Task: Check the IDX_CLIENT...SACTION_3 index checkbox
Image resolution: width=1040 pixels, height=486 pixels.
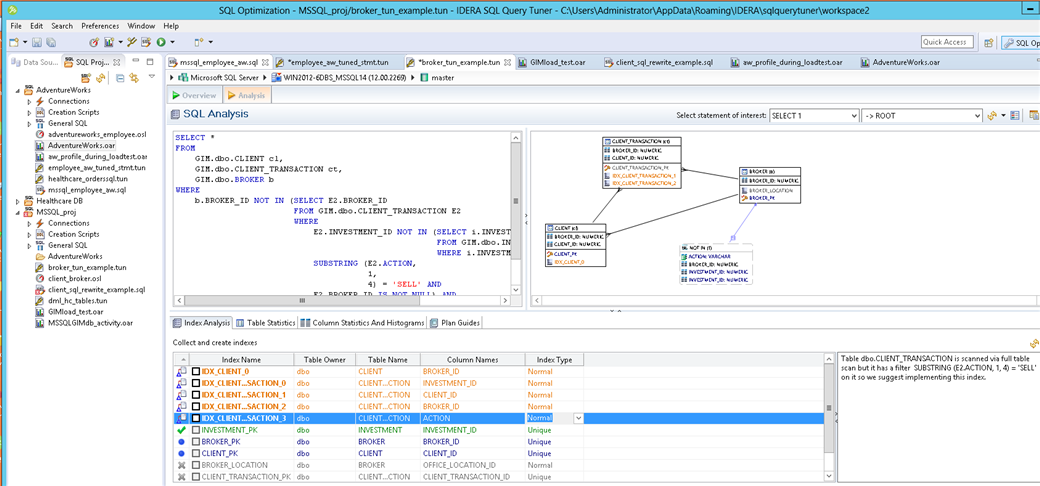Action: (x=196, y=418)
